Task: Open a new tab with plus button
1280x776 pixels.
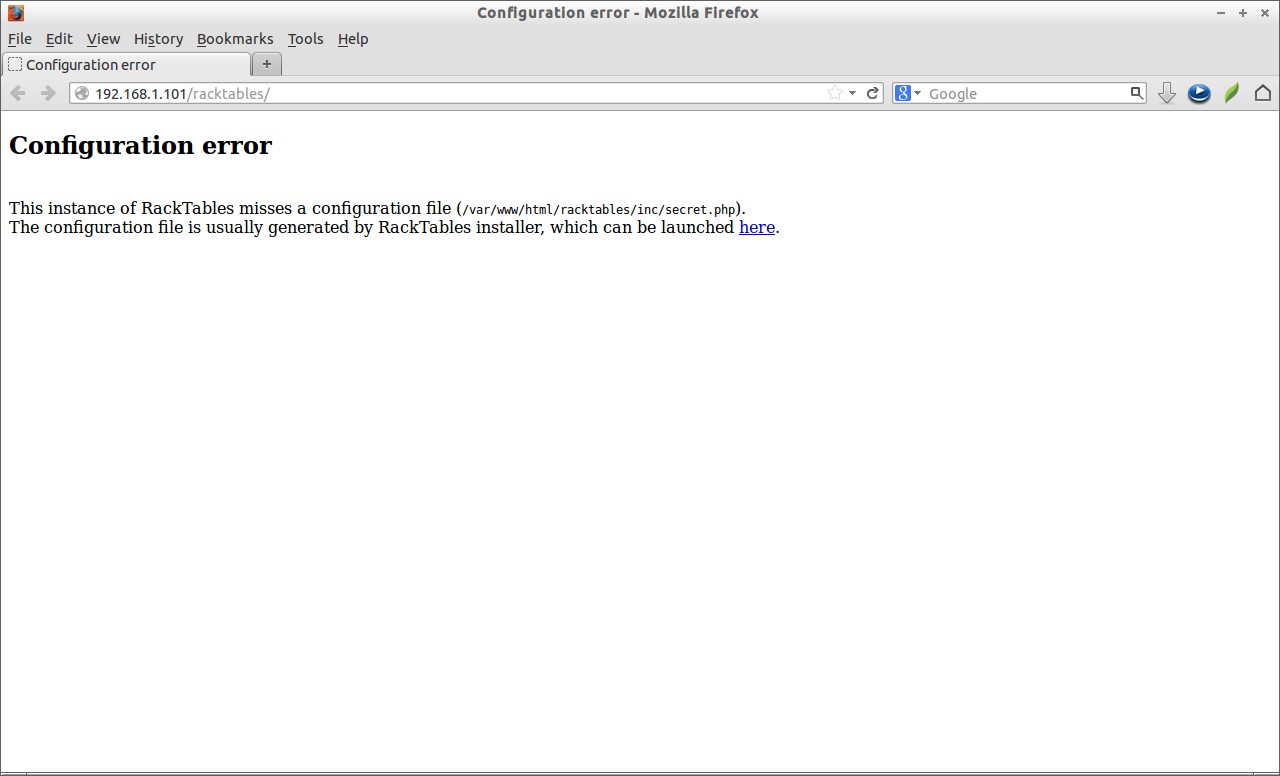Action: pos(267,64)
